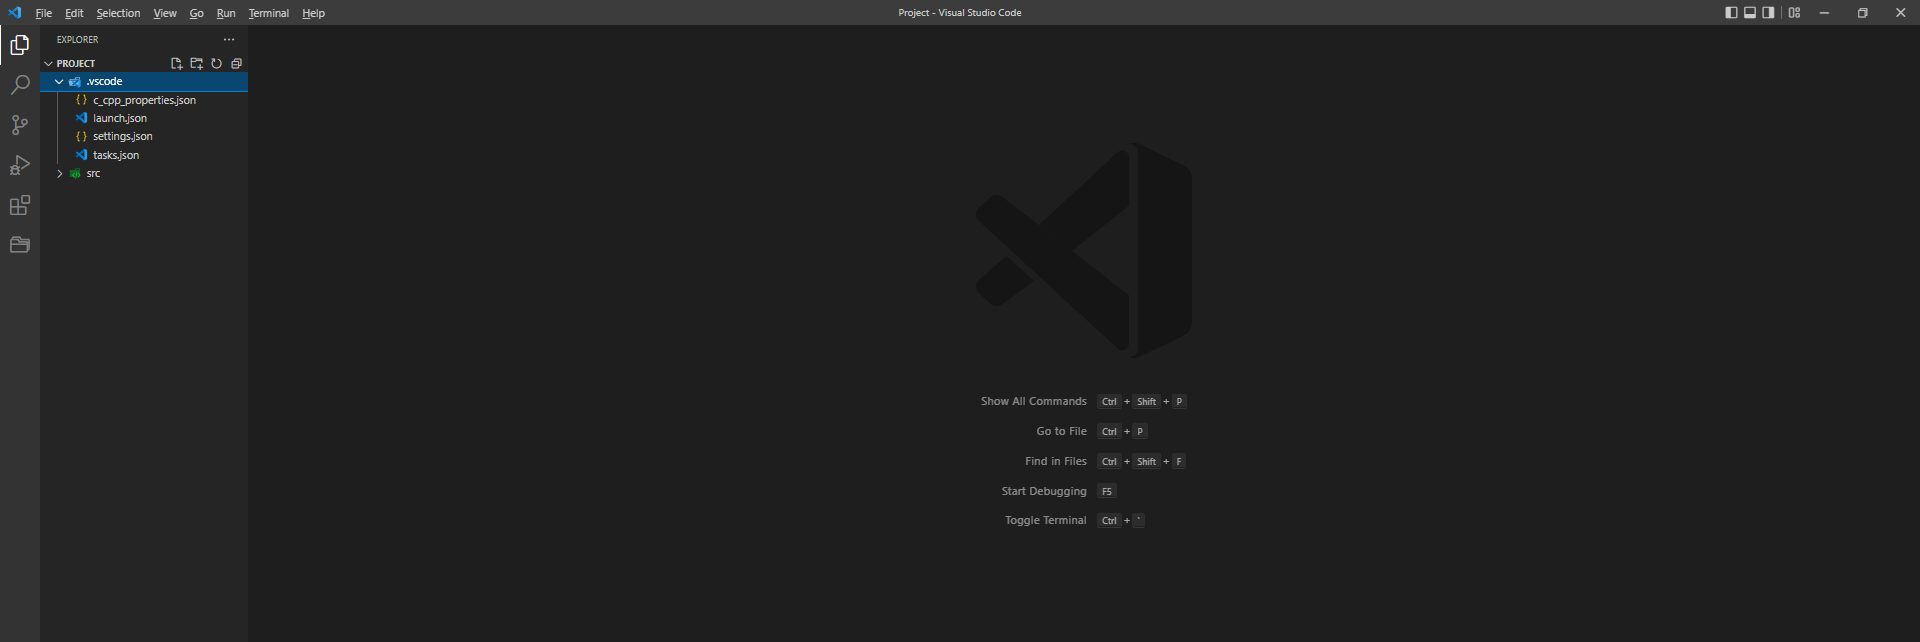Open c_cpp_properties.json file
Screen dimensions: 1920x642
[x=144, y=100]
